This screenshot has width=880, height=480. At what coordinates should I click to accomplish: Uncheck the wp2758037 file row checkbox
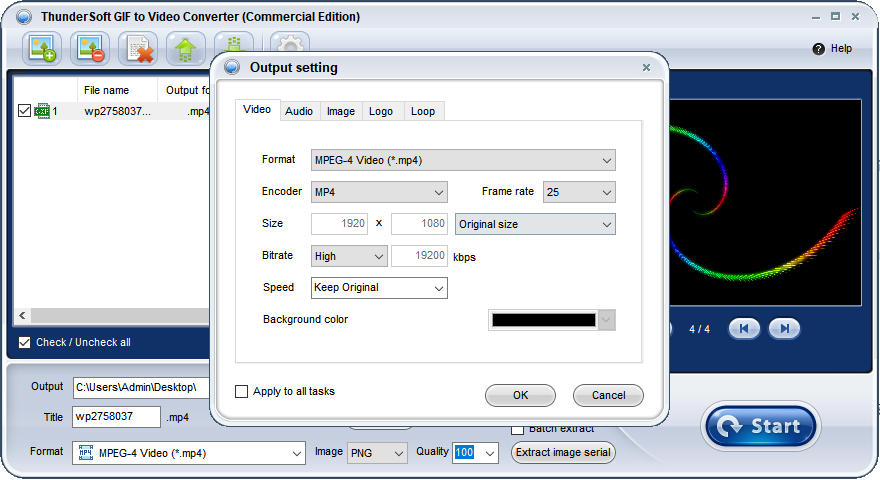(25, 111)
